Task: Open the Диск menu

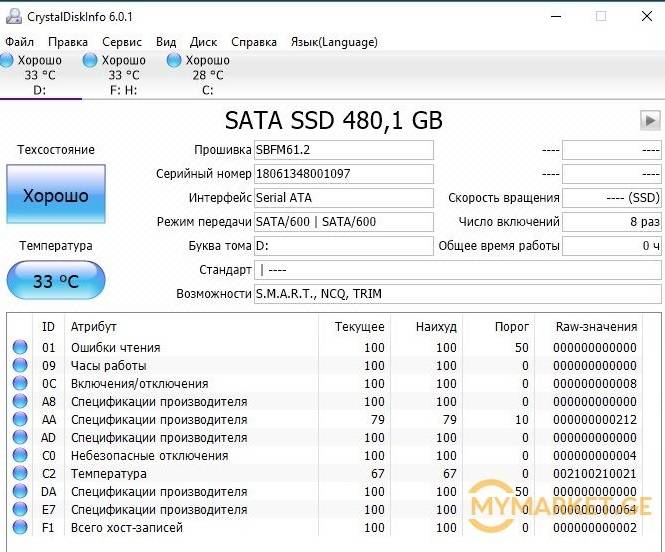Action: [x=203, y=42]
